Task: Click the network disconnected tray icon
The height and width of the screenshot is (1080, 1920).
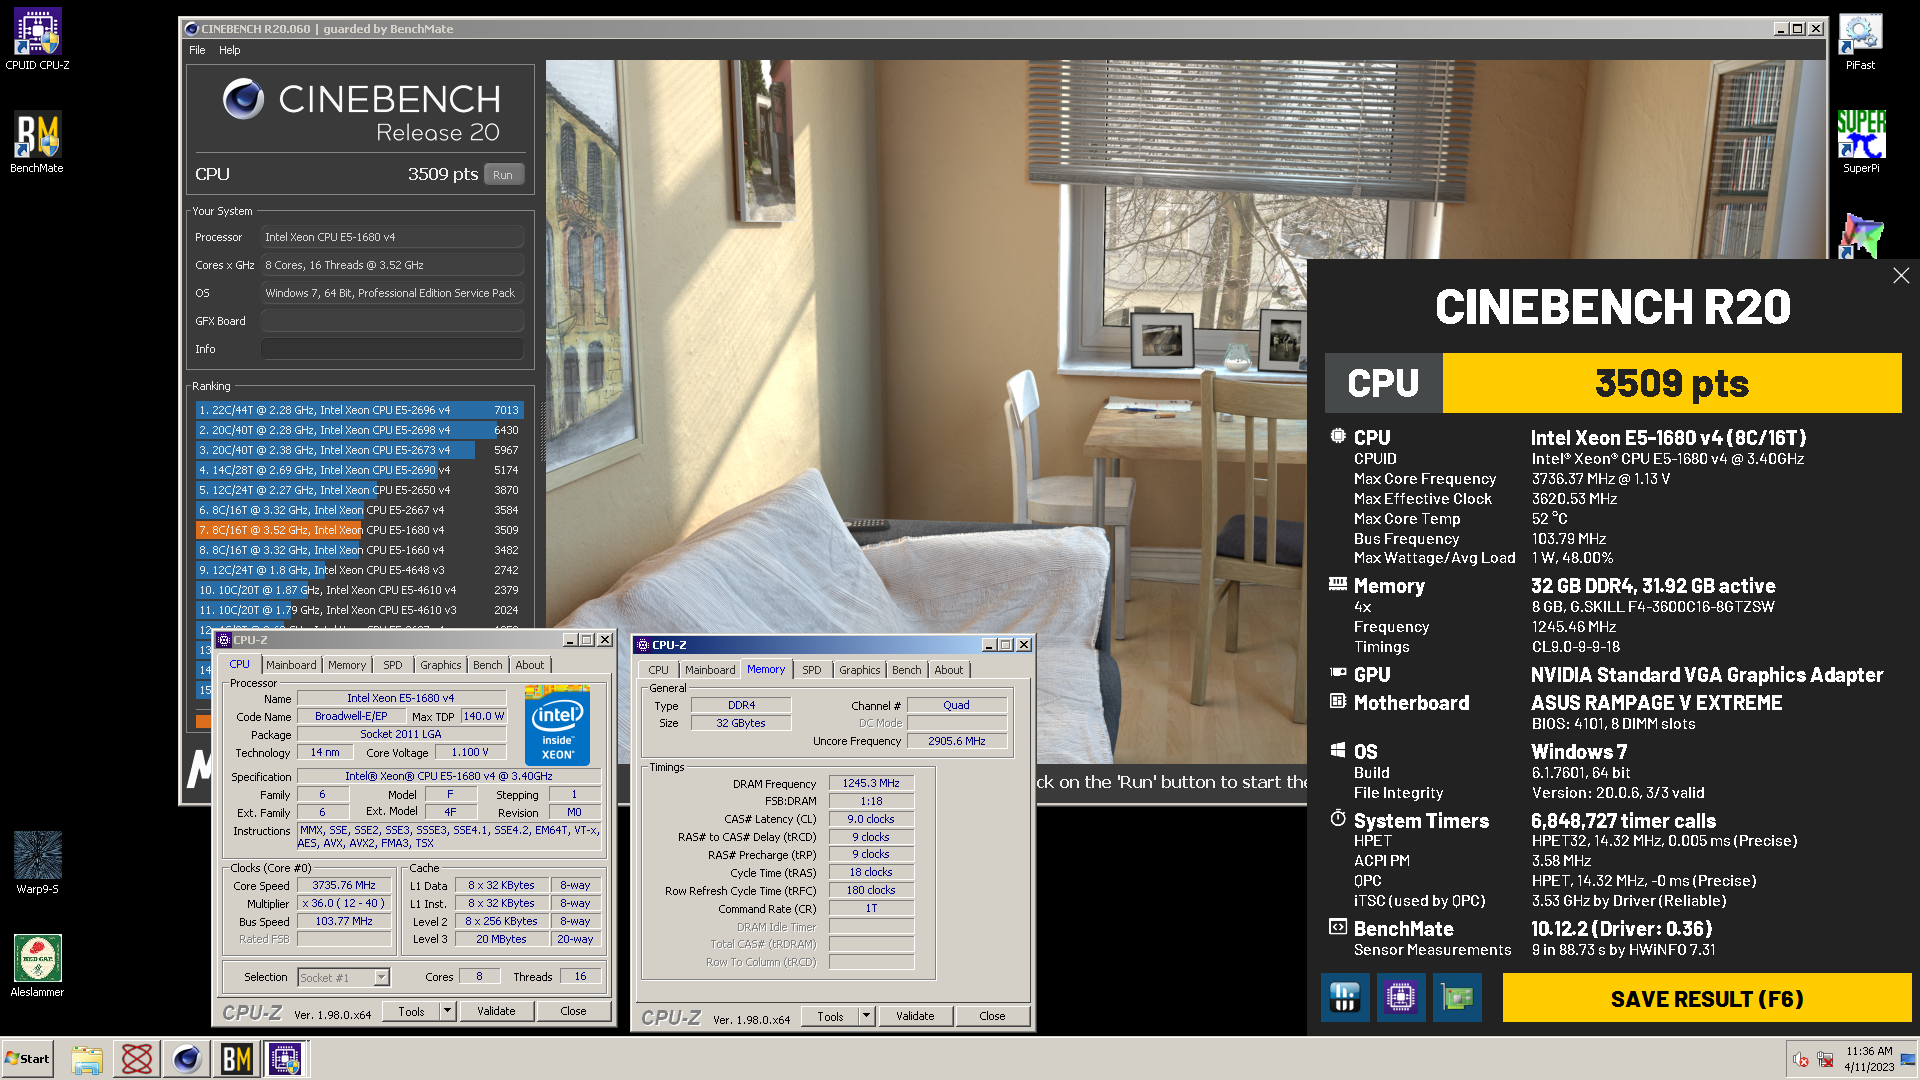Action: coord(1825,1059)
